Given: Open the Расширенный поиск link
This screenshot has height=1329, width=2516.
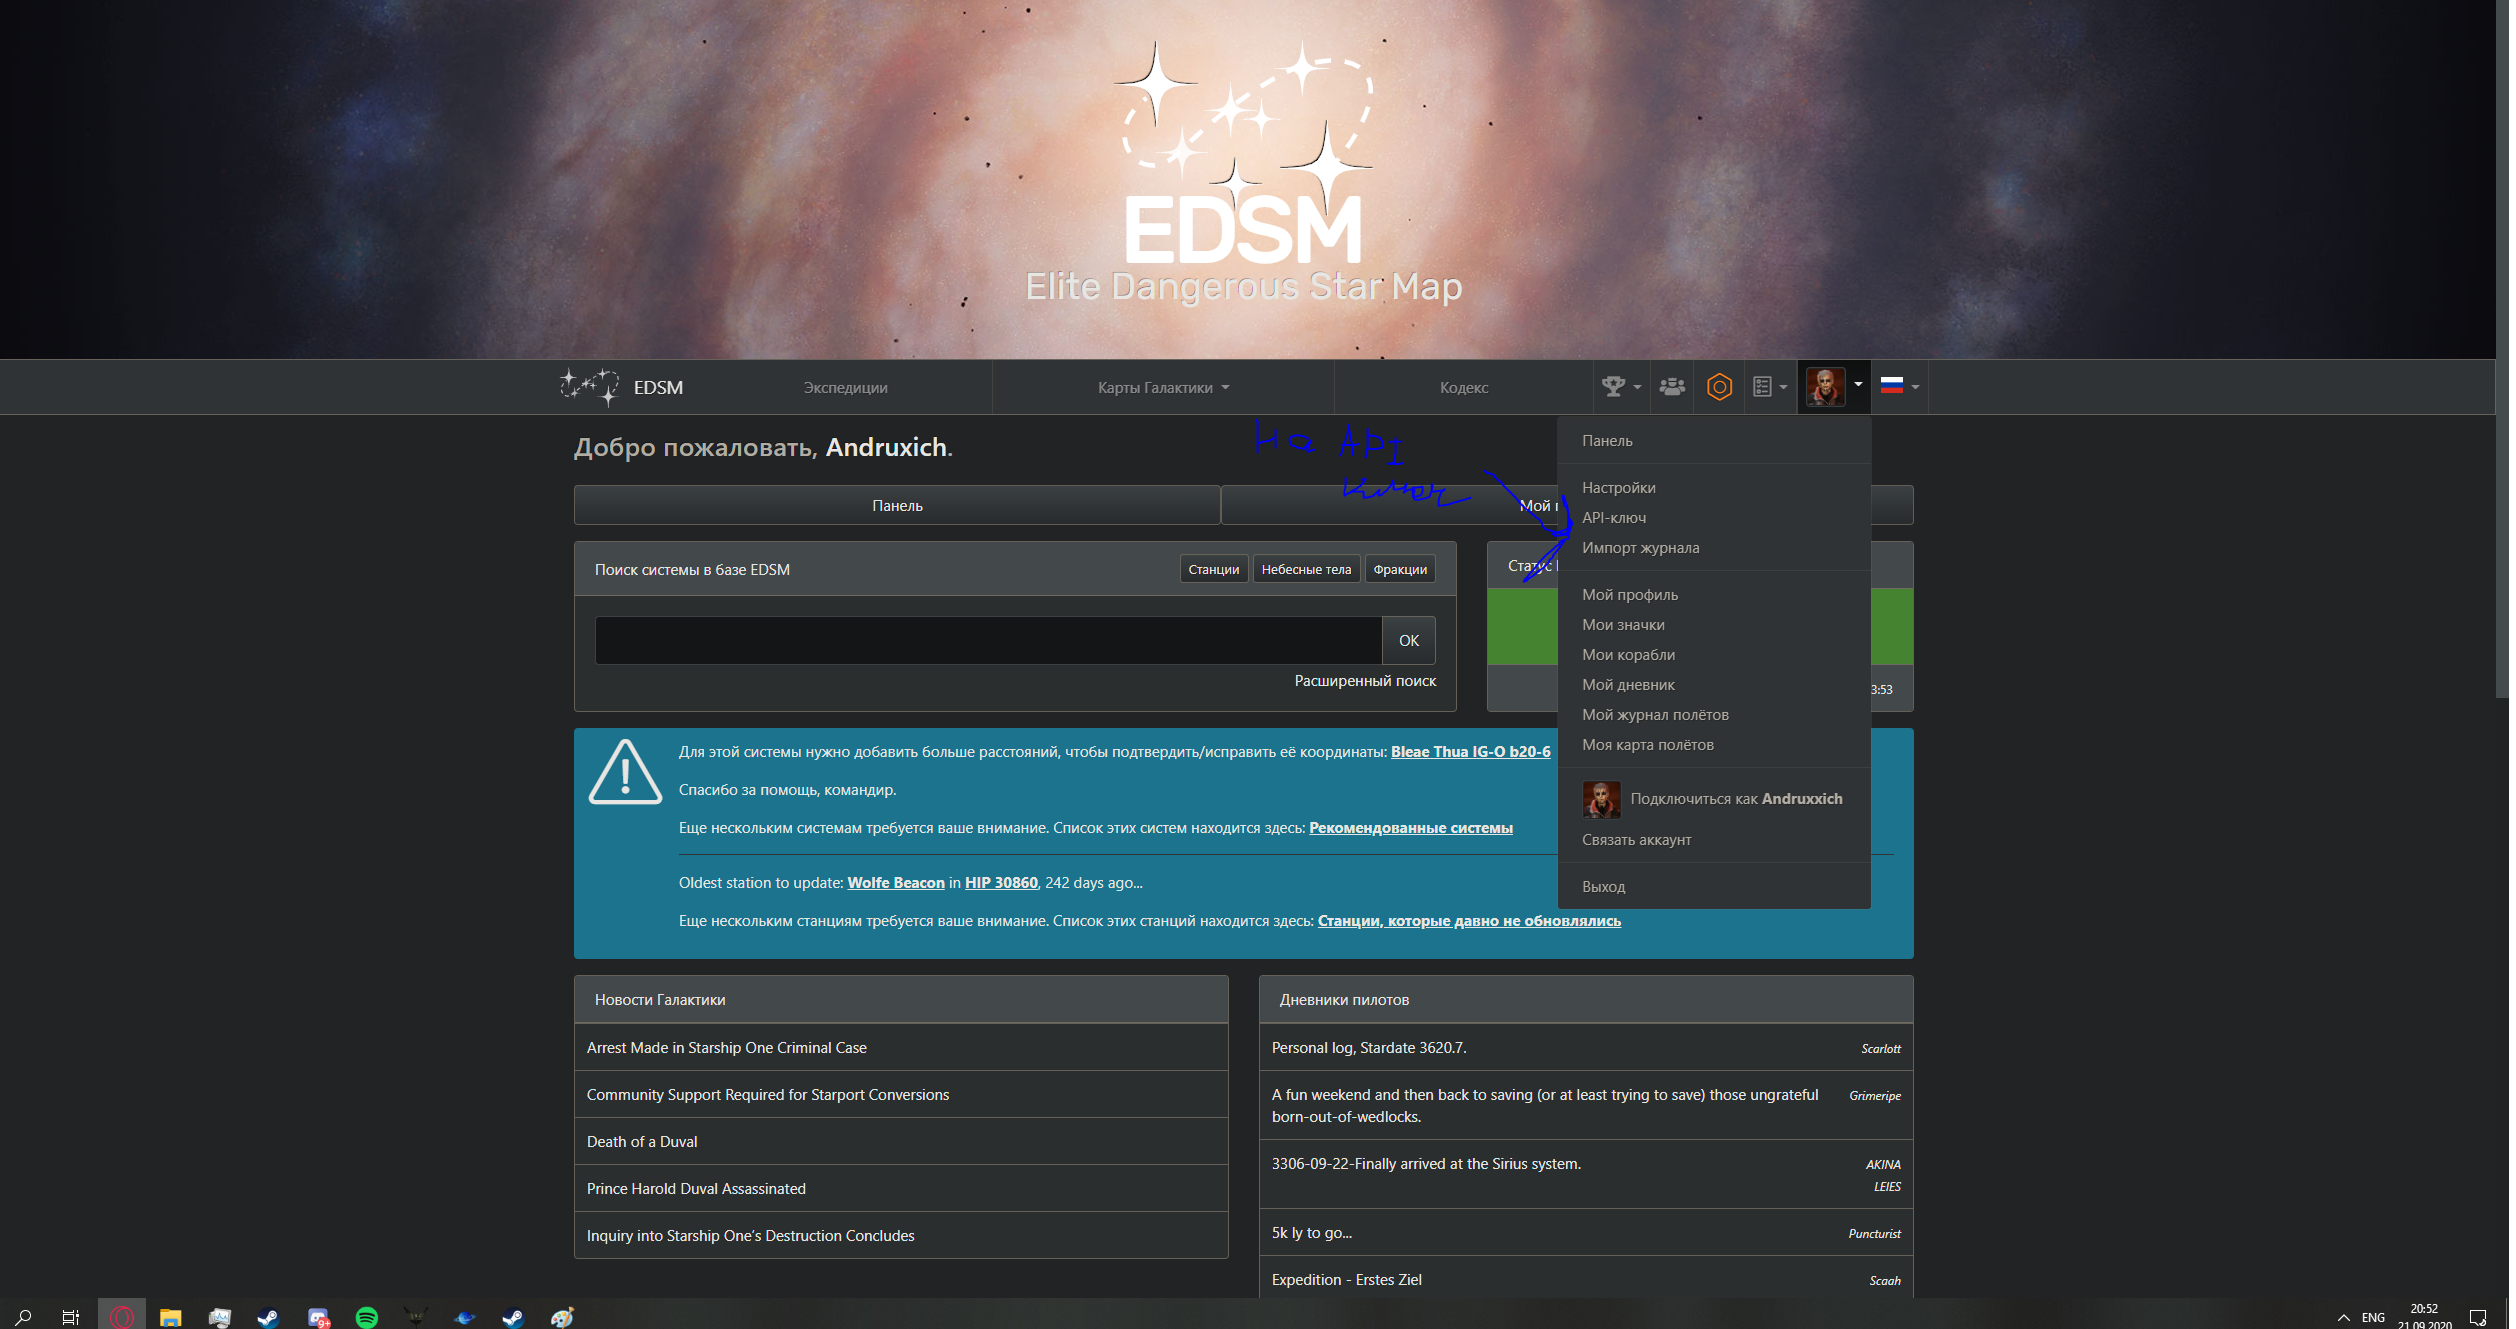Looking at the screenshot, I should pyautogui.click(x=1365, y=681).
